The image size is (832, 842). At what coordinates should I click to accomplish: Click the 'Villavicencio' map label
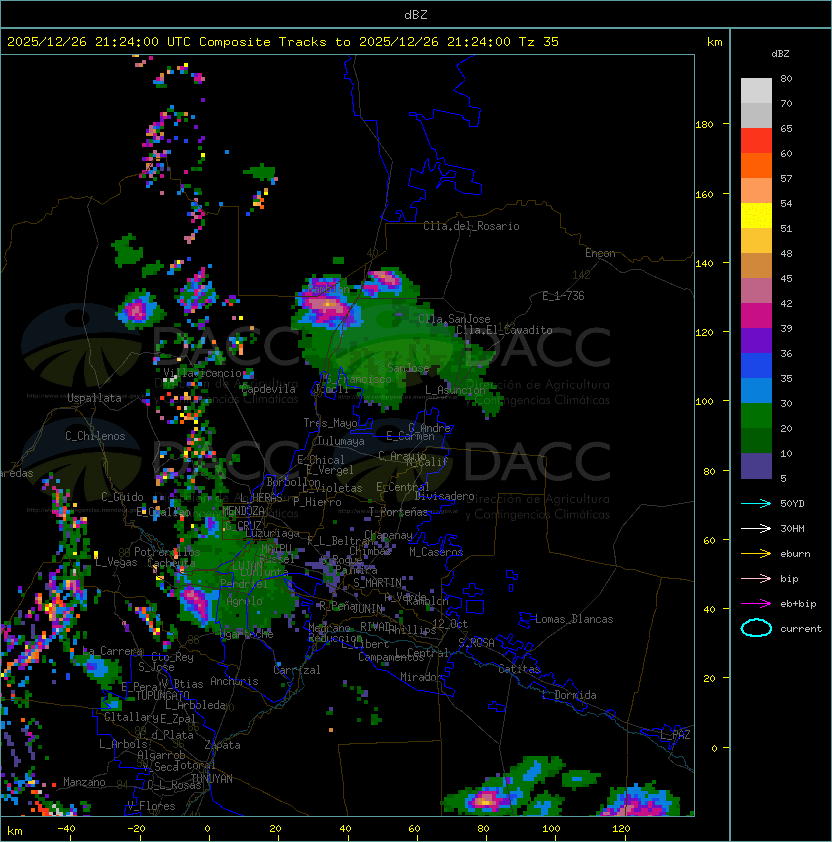202,373
